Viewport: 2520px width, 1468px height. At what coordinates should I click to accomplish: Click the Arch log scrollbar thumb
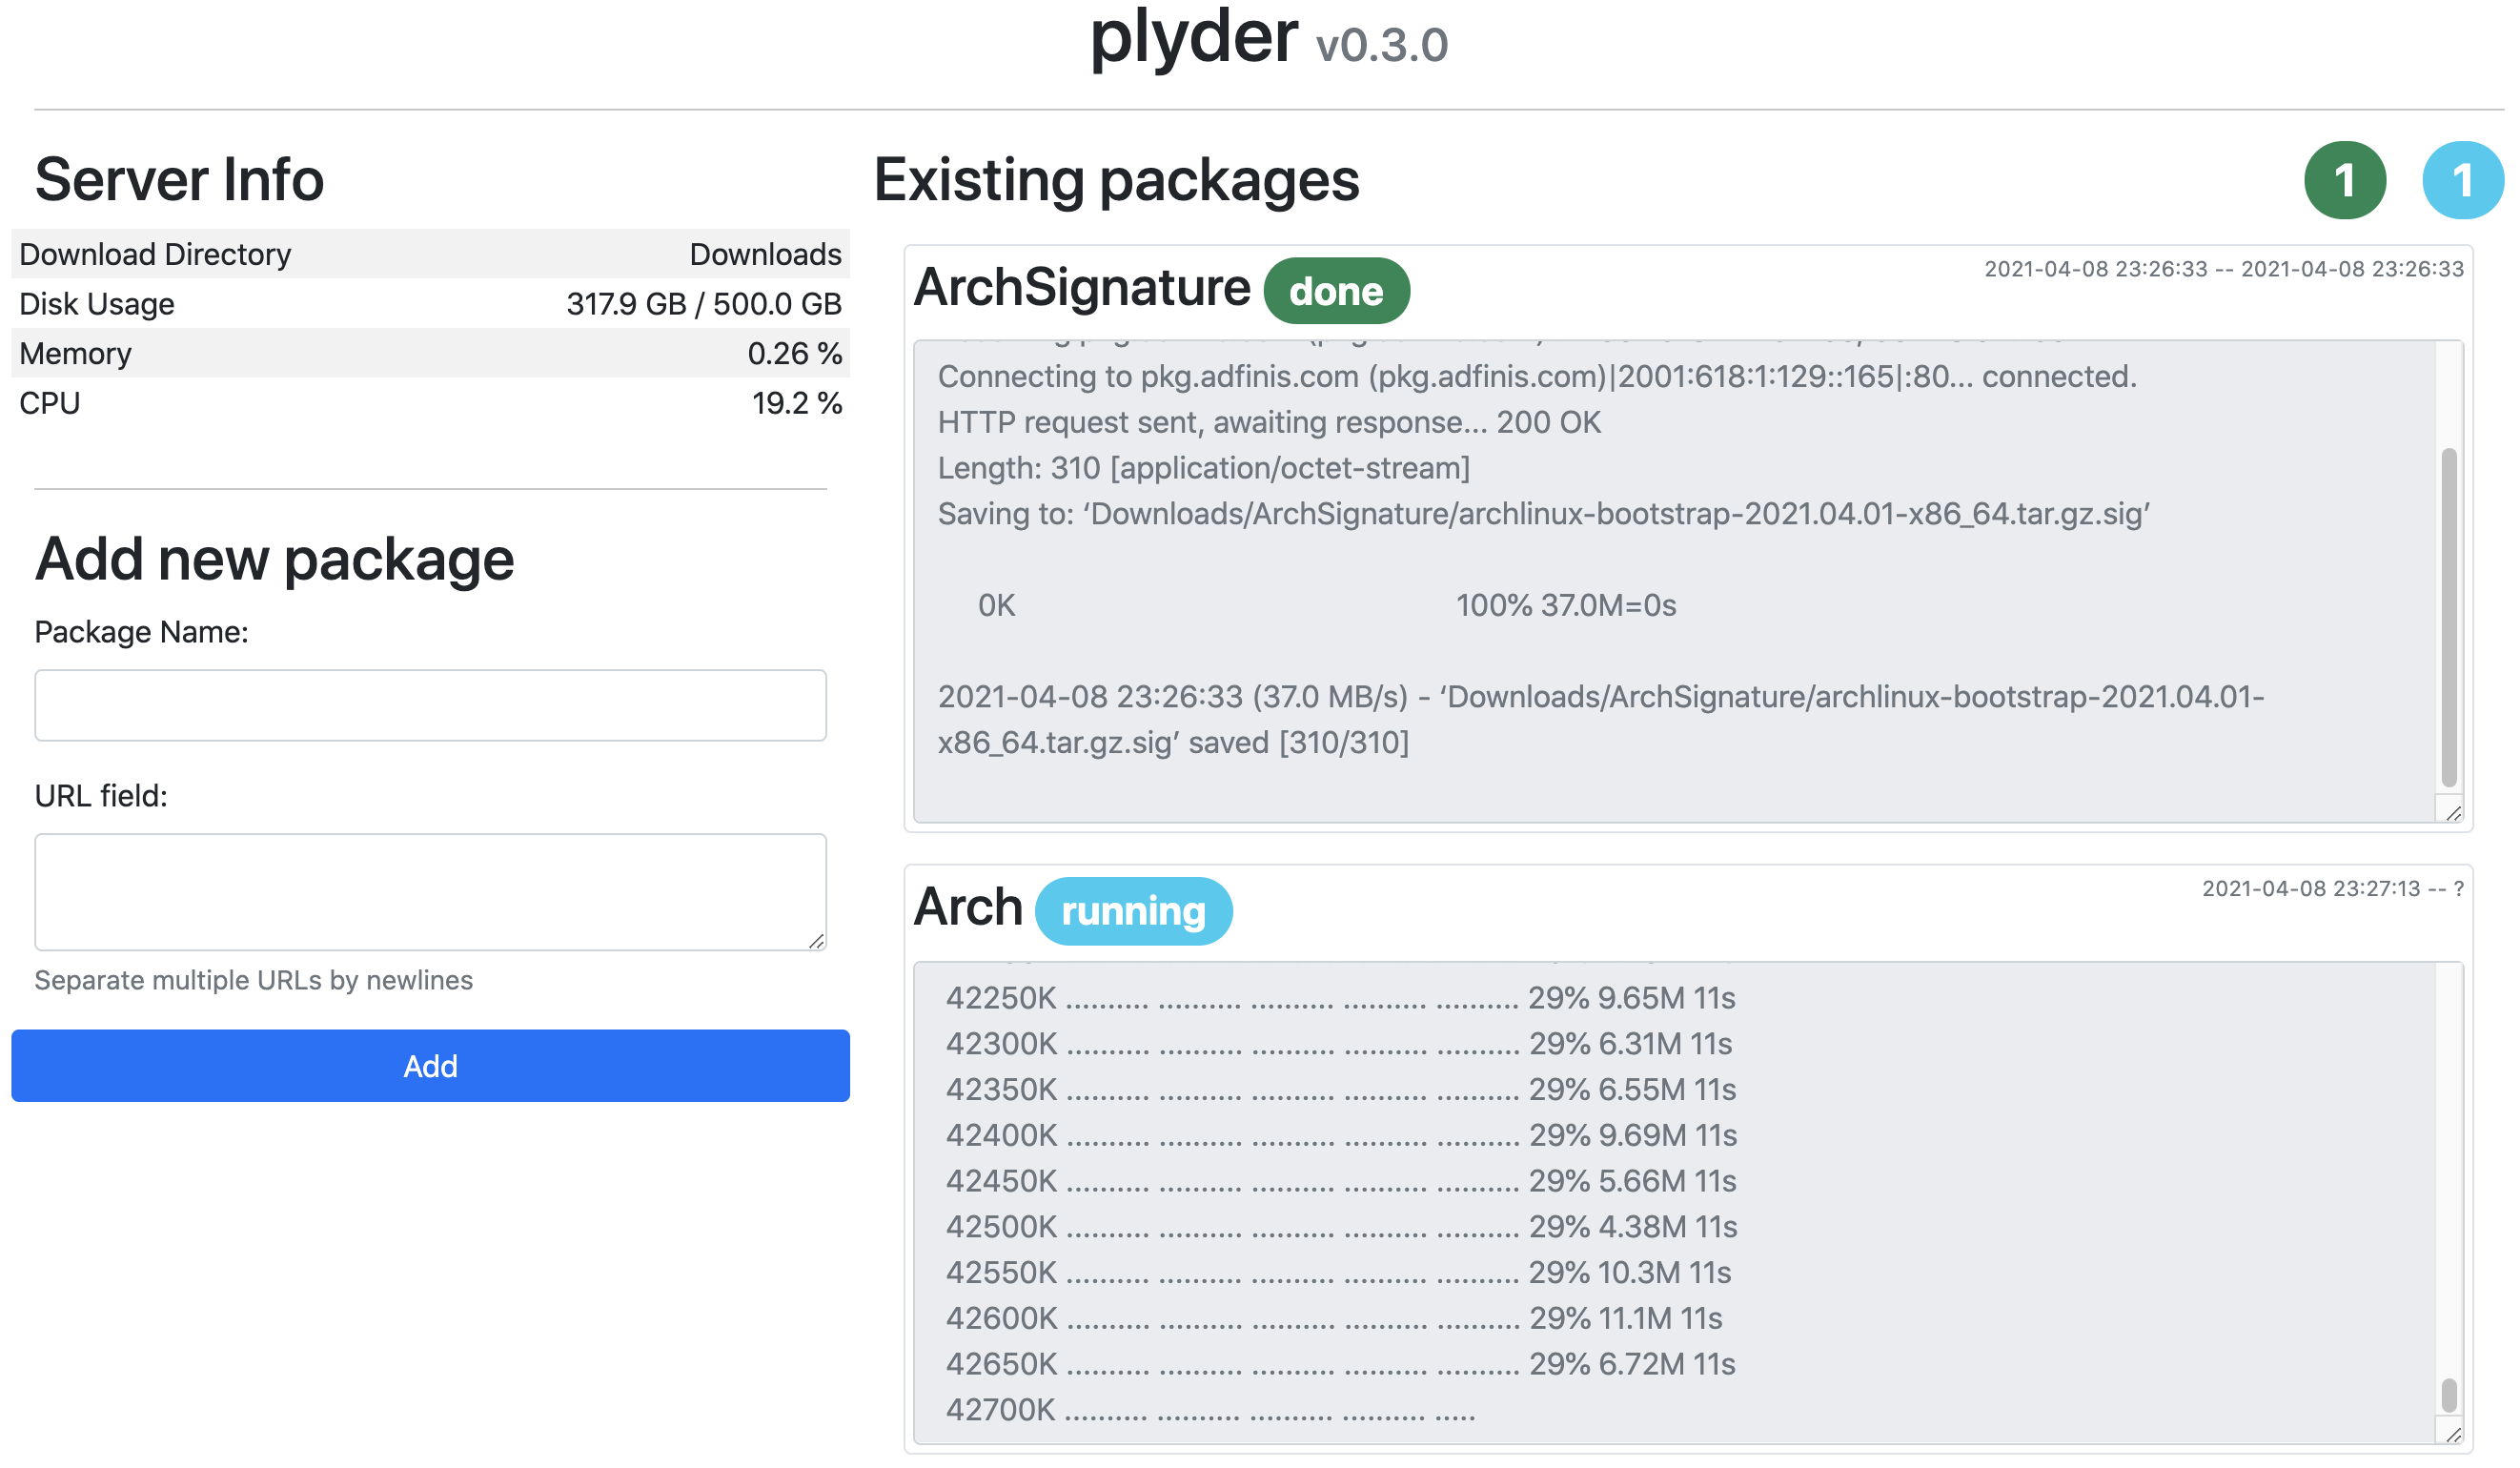2448,1395
